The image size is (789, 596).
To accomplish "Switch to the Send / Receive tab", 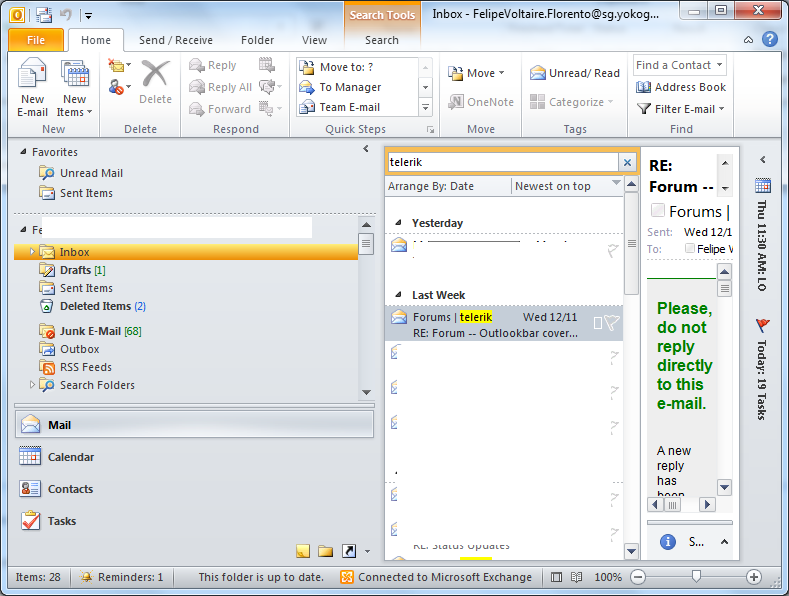I will coord(176,40).
